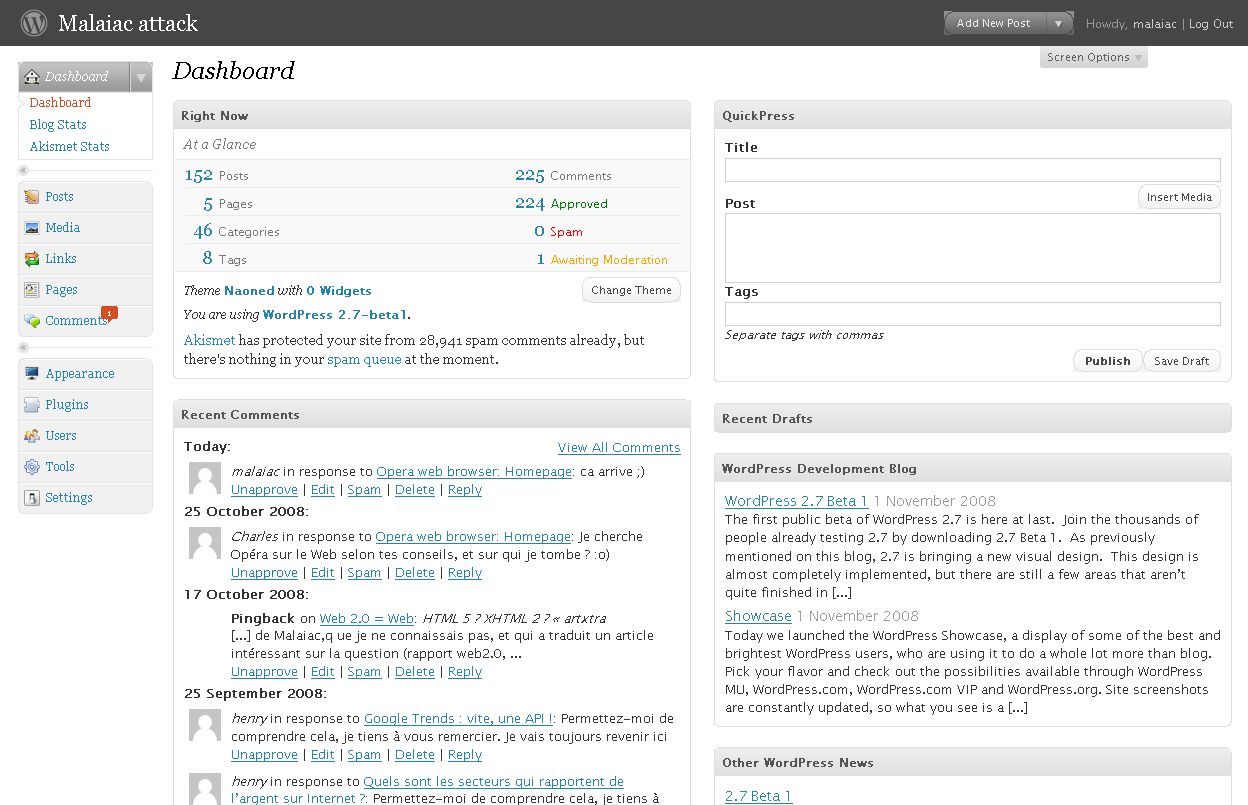Visit the site via Malaiac attack title
This screenshot has height=805, width=1248.
pos(128,23)
